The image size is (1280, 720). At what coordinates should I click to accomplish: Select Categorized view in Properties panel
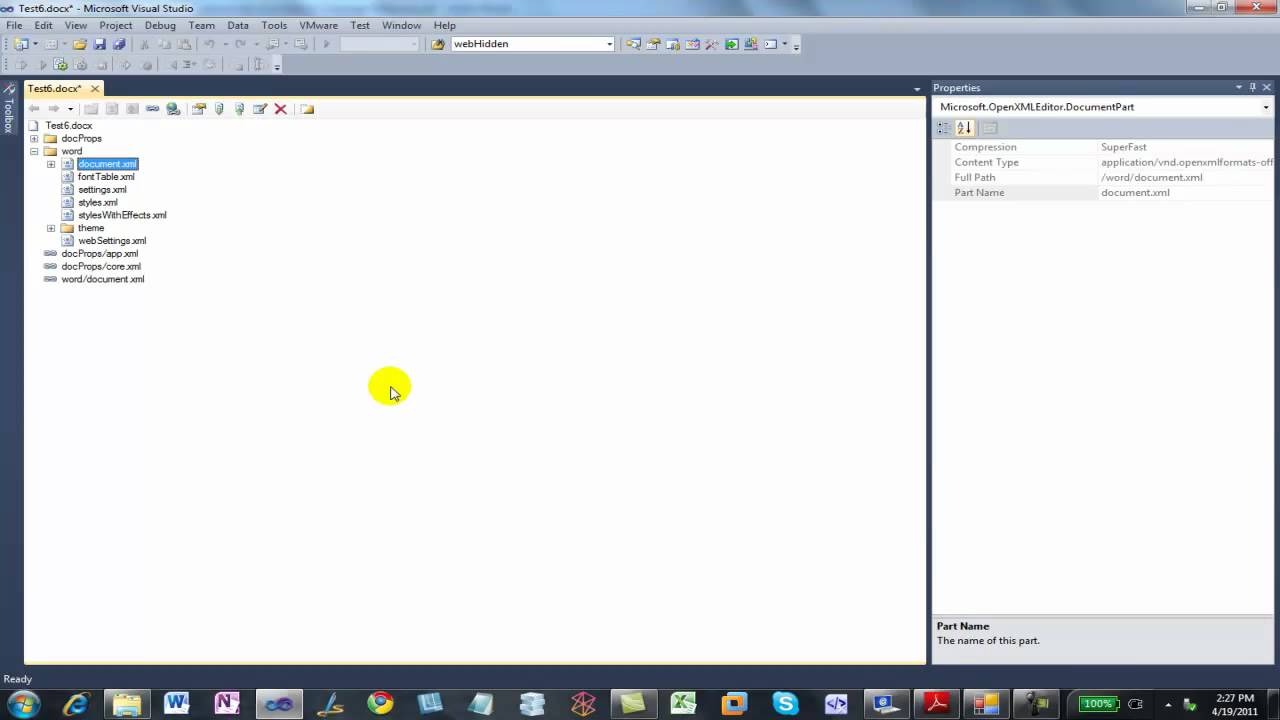[x=944, y=128]
